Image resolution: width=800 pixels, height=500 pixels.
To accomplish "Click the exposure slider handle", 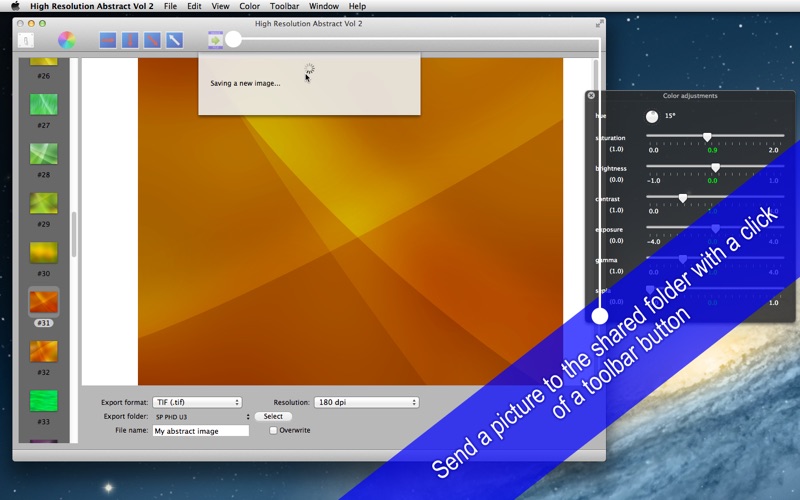I will pyautogui.click(x=715, y=229).
